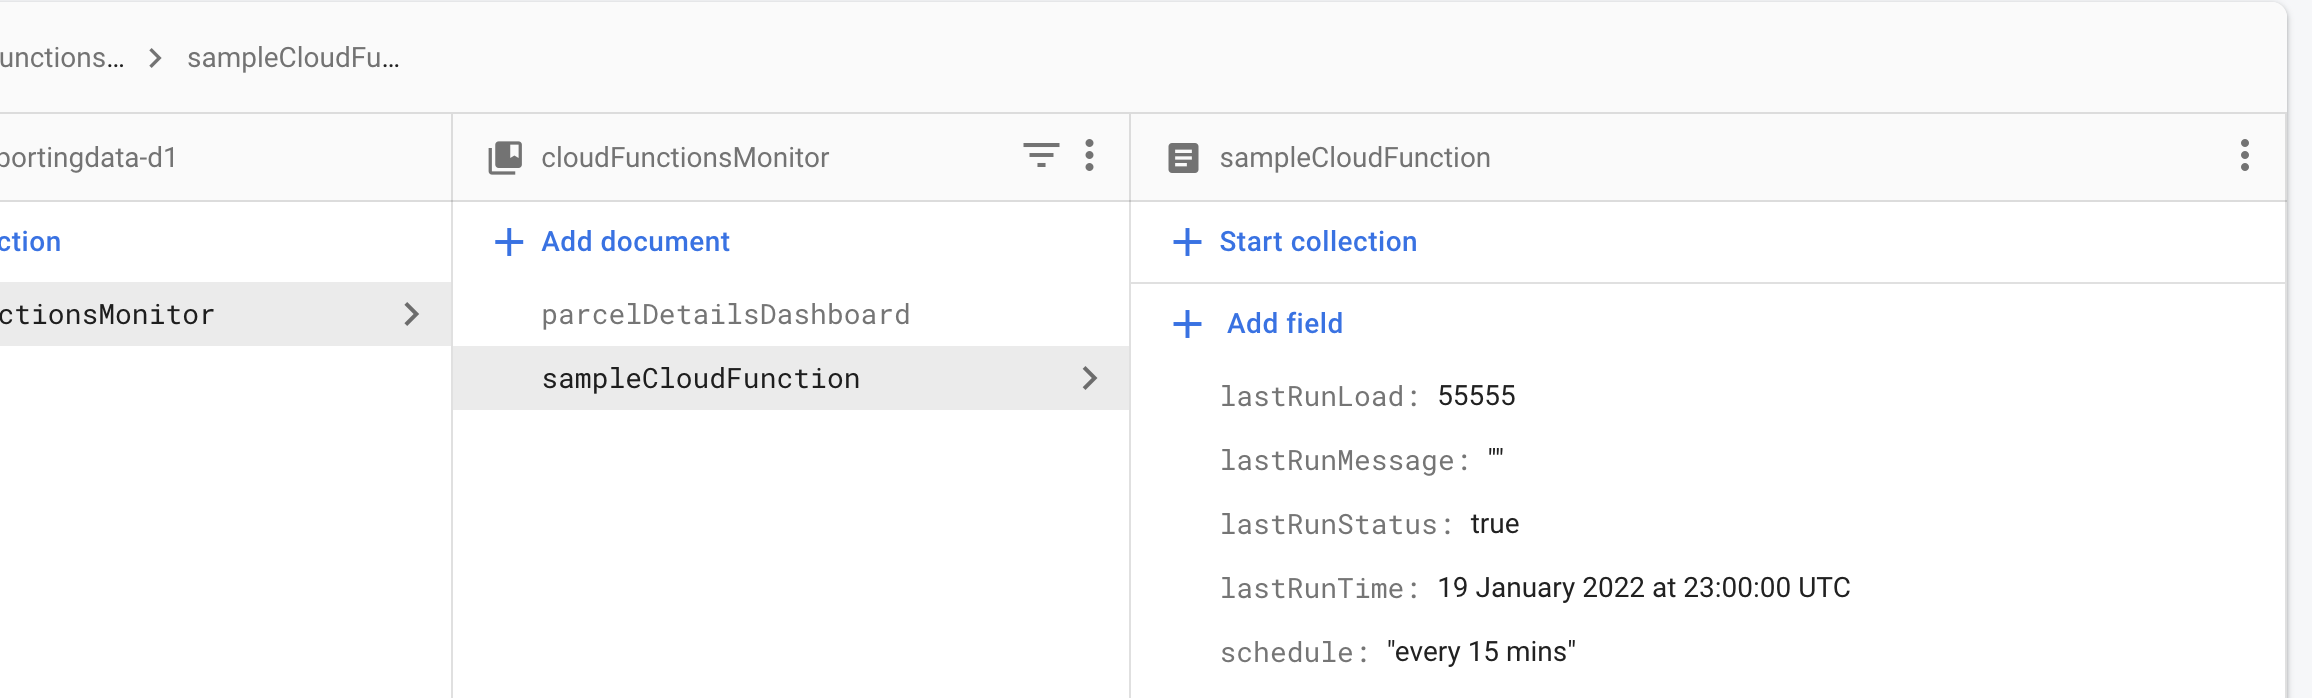Select parcelDetailsDashboard document
Image resolution: width=2312 pixels, height=698 pixels.
coord(725,315)
